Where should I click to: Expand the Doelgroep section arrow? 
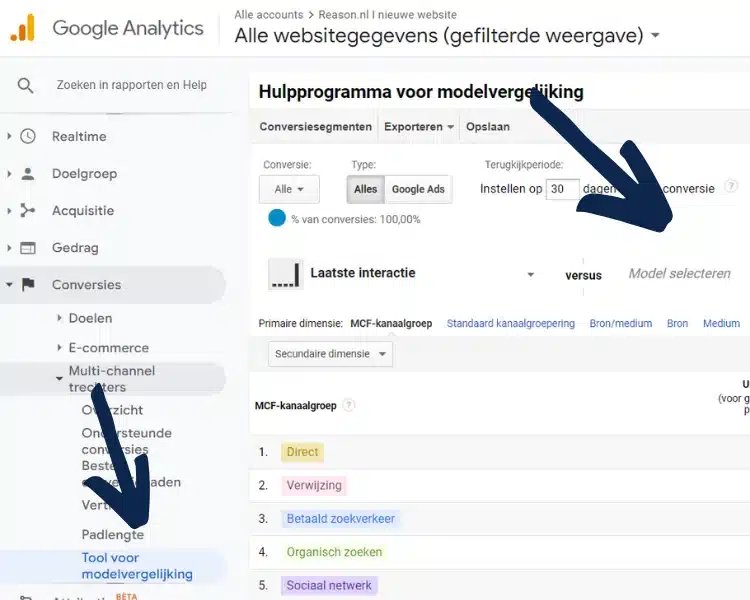coord(9,174)
